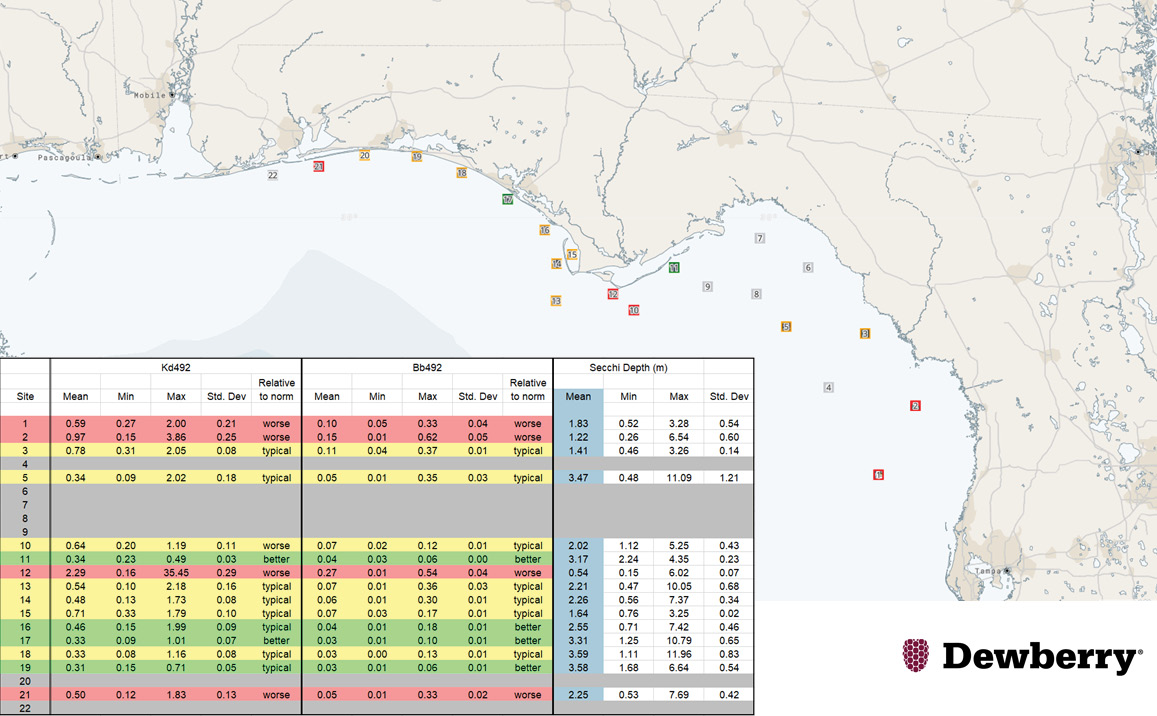Click gray site marker 22 near Pascagoula
Screen dimensions: 1157x716
pos(273,175)
